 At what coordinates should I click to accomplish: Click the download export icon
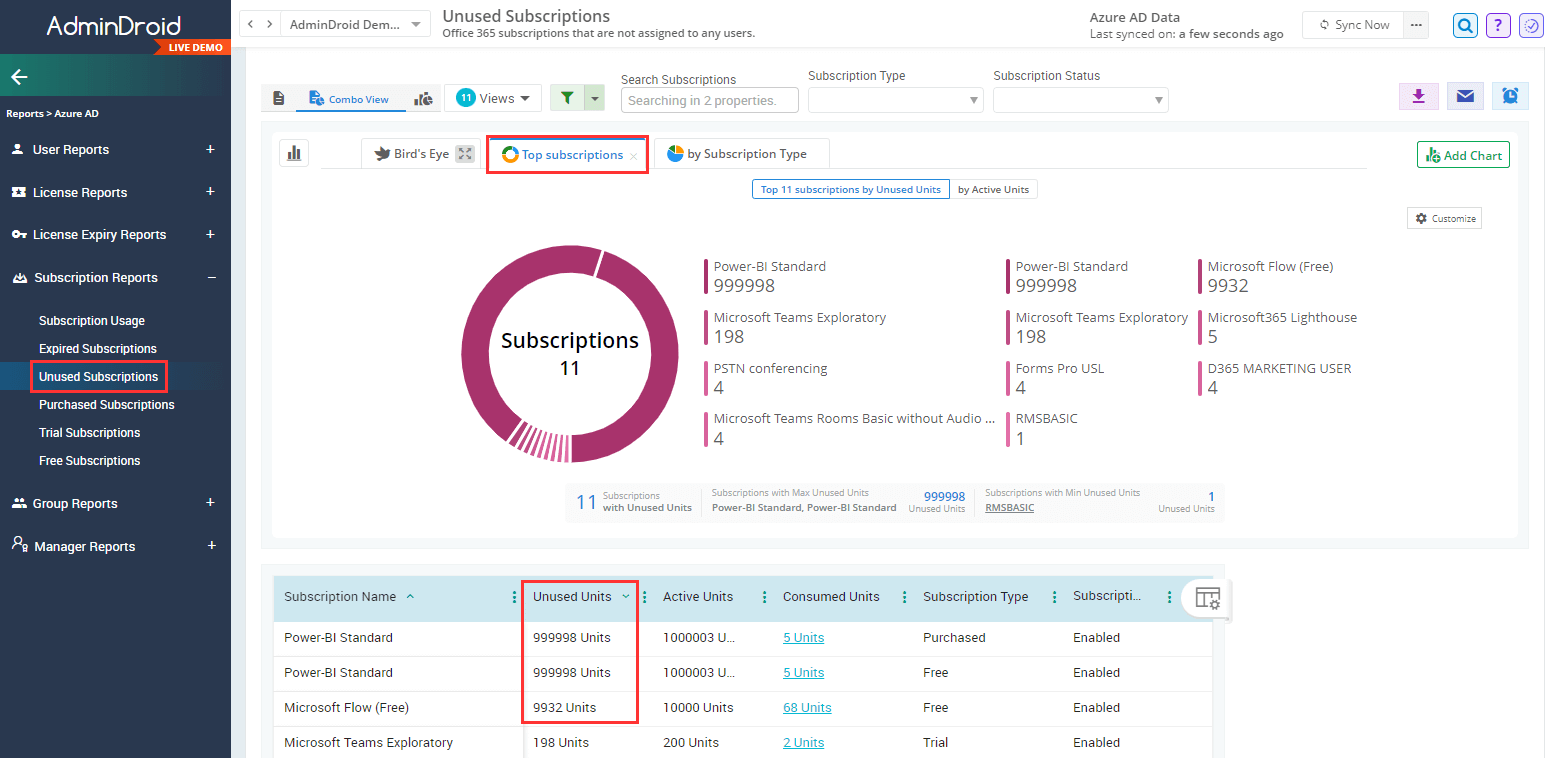(x=1418, y=96)
